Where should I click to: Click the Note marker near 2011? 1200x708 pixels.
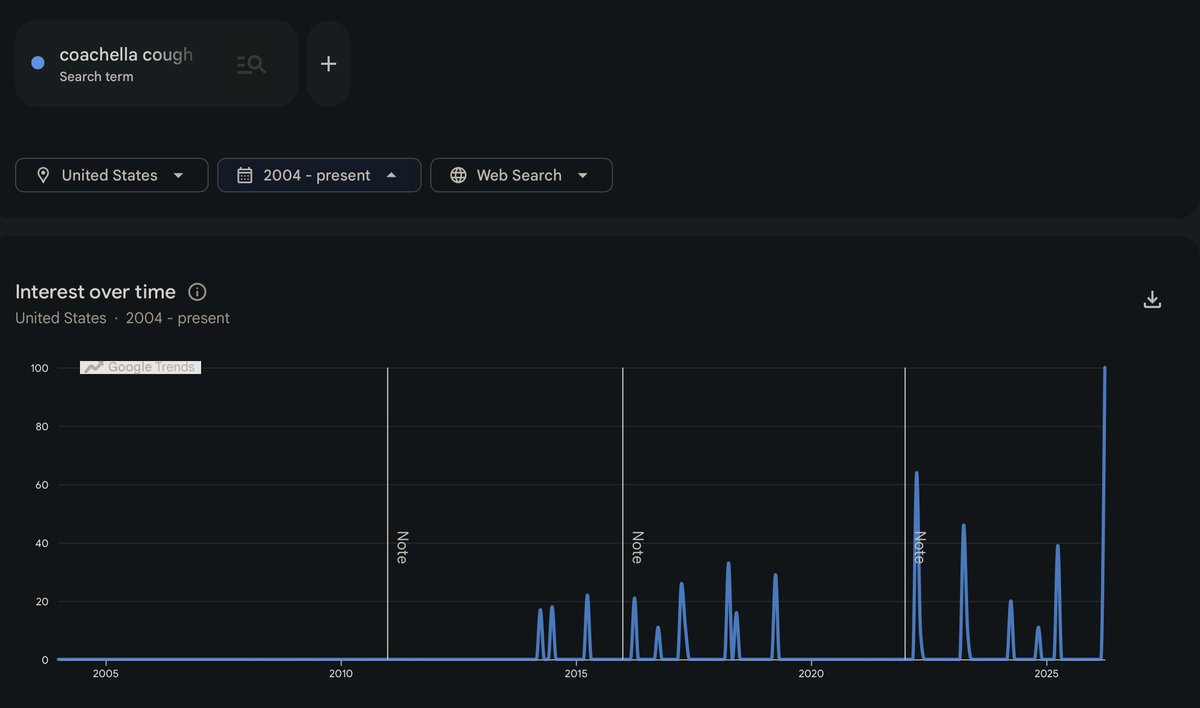tap(402, 547)
